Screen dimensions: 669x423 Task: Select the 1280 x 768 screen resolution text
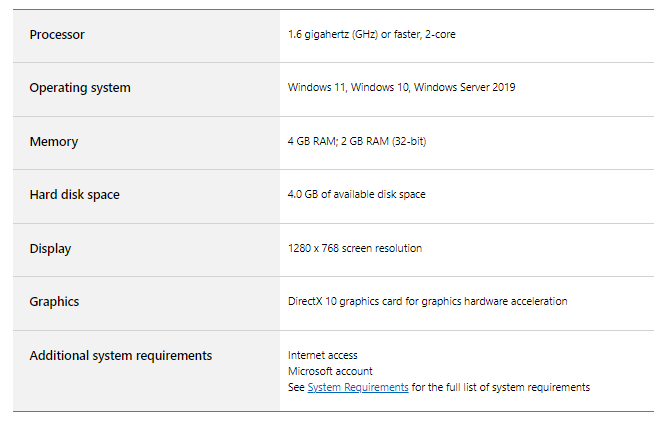click(x=355, y=248)
